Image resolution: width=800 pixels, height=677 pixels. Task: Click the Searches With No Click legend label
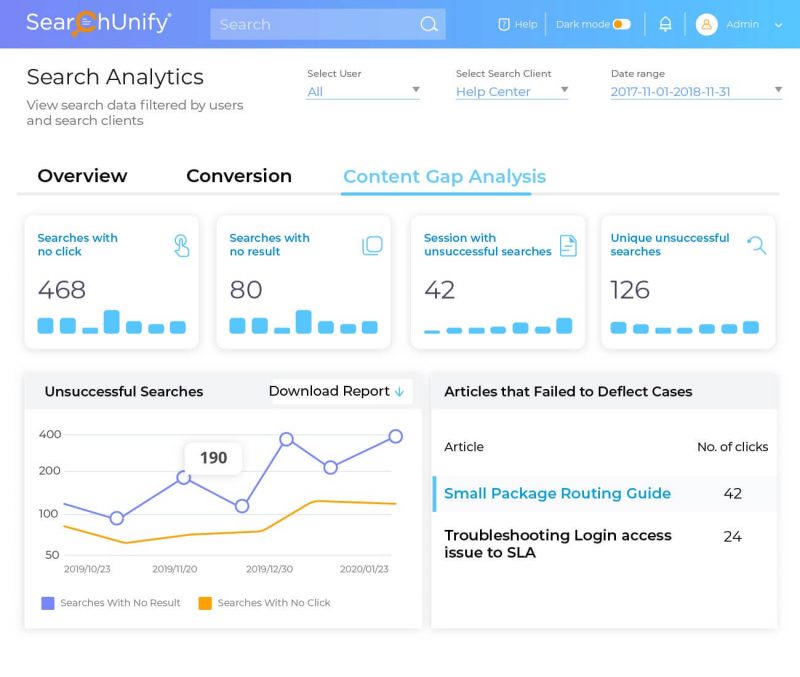pos(274,603)
